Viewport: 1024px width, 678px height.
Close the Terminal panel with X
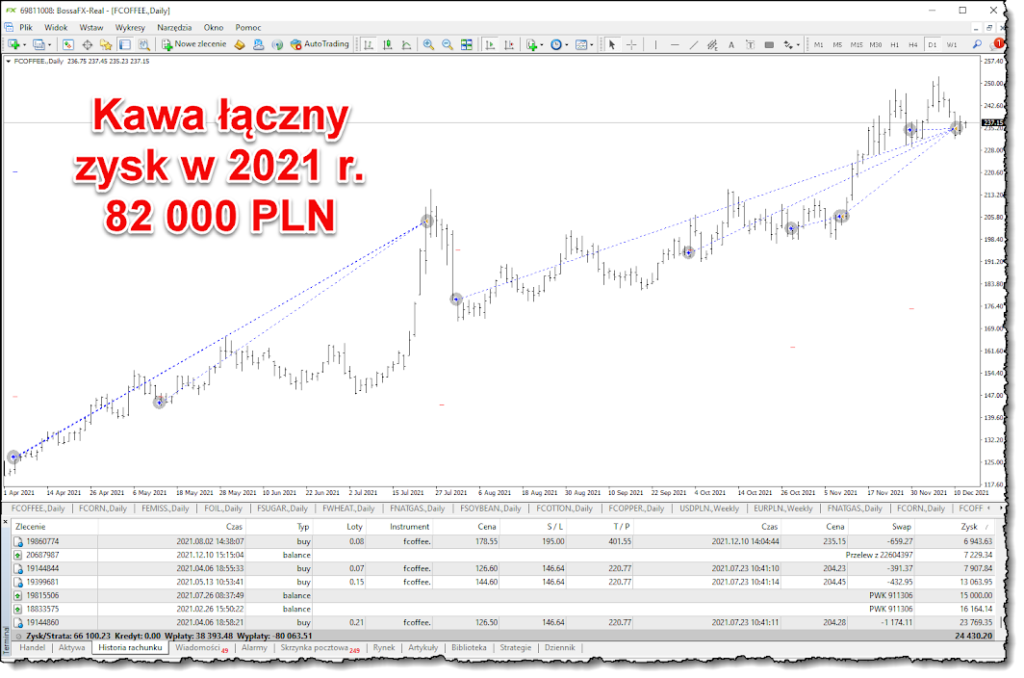[6, 523]
